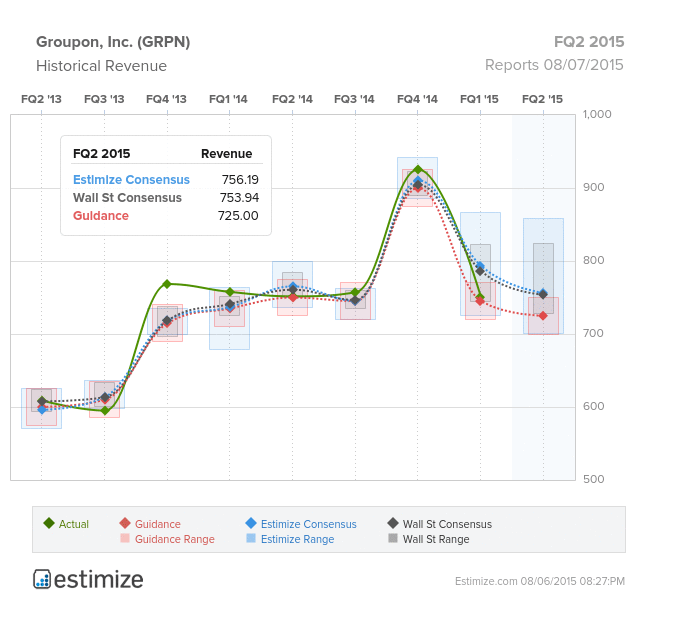The height and width of the screenshot is (620, 675).
Task: Click the FQ1 '14 Estimize range box
Action: click(229, 318)
